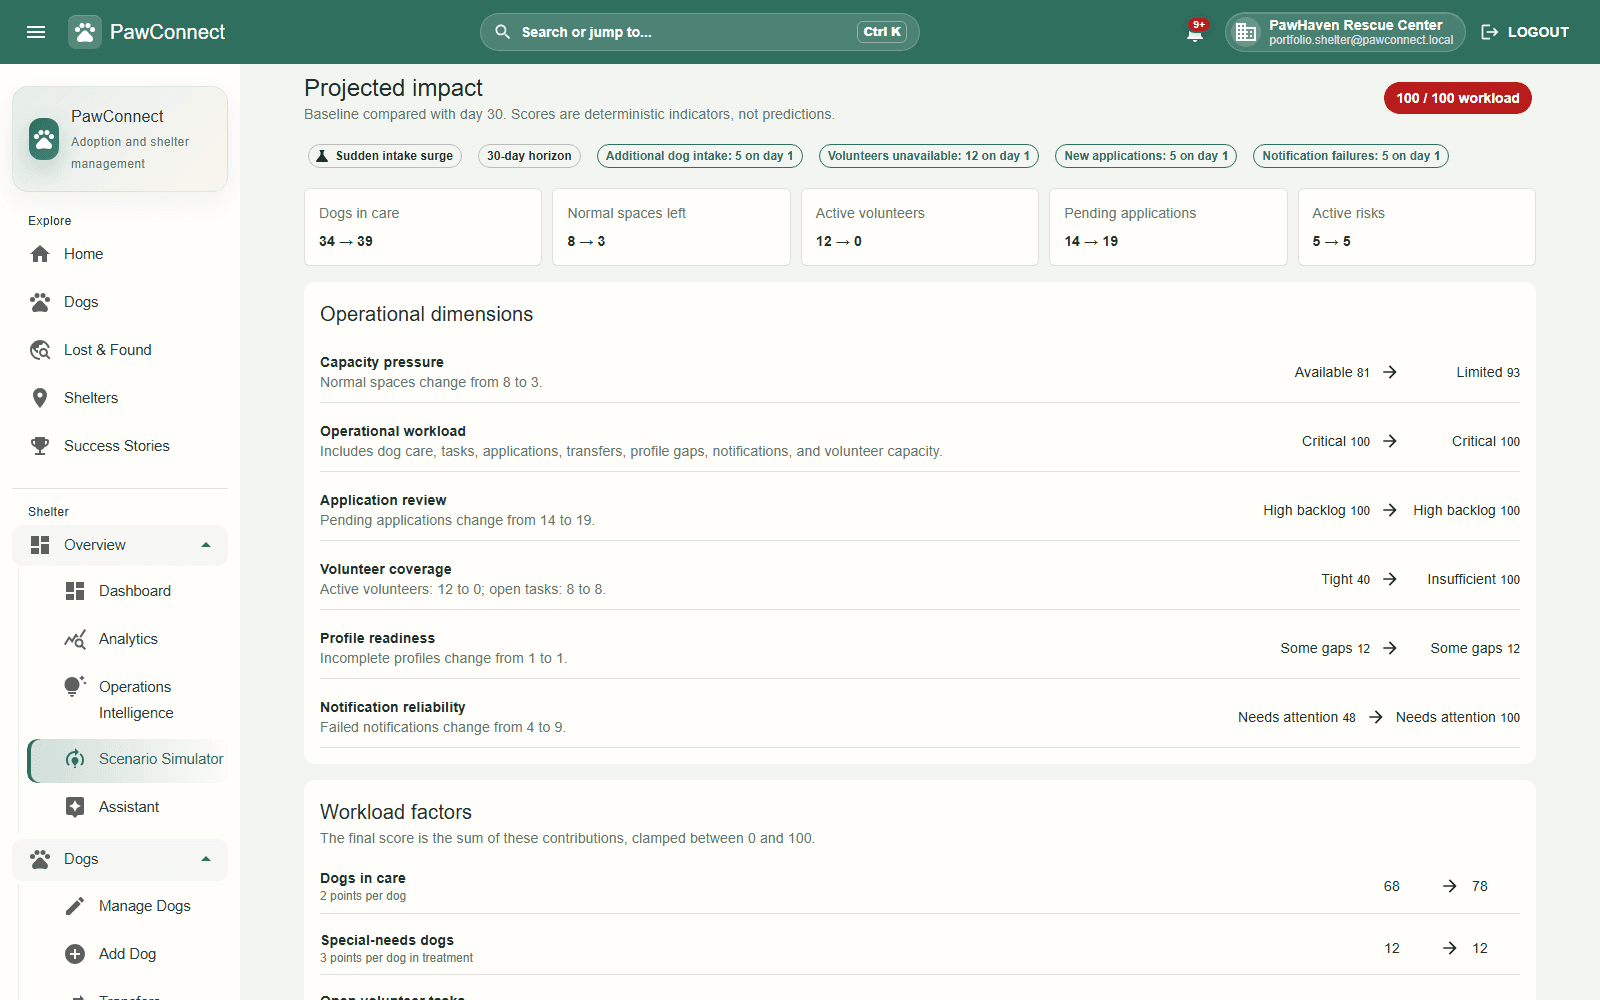This screenshot has height=1000, width=1600.
Task: Click the Notification failures chip
Action: (1351, 156)
